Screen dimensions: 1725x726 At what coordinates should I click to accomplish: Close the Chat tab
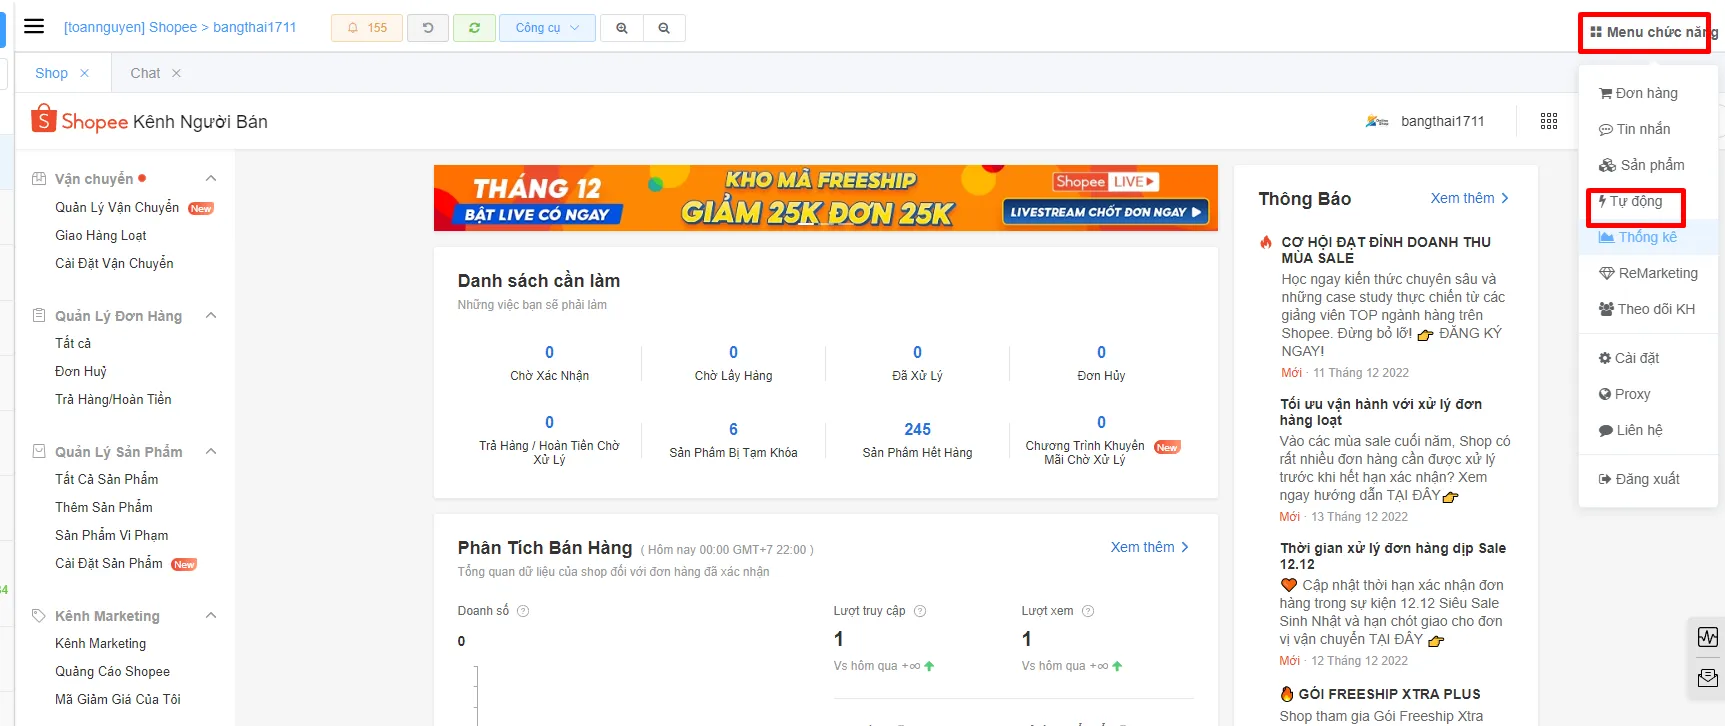click(176, 73)
